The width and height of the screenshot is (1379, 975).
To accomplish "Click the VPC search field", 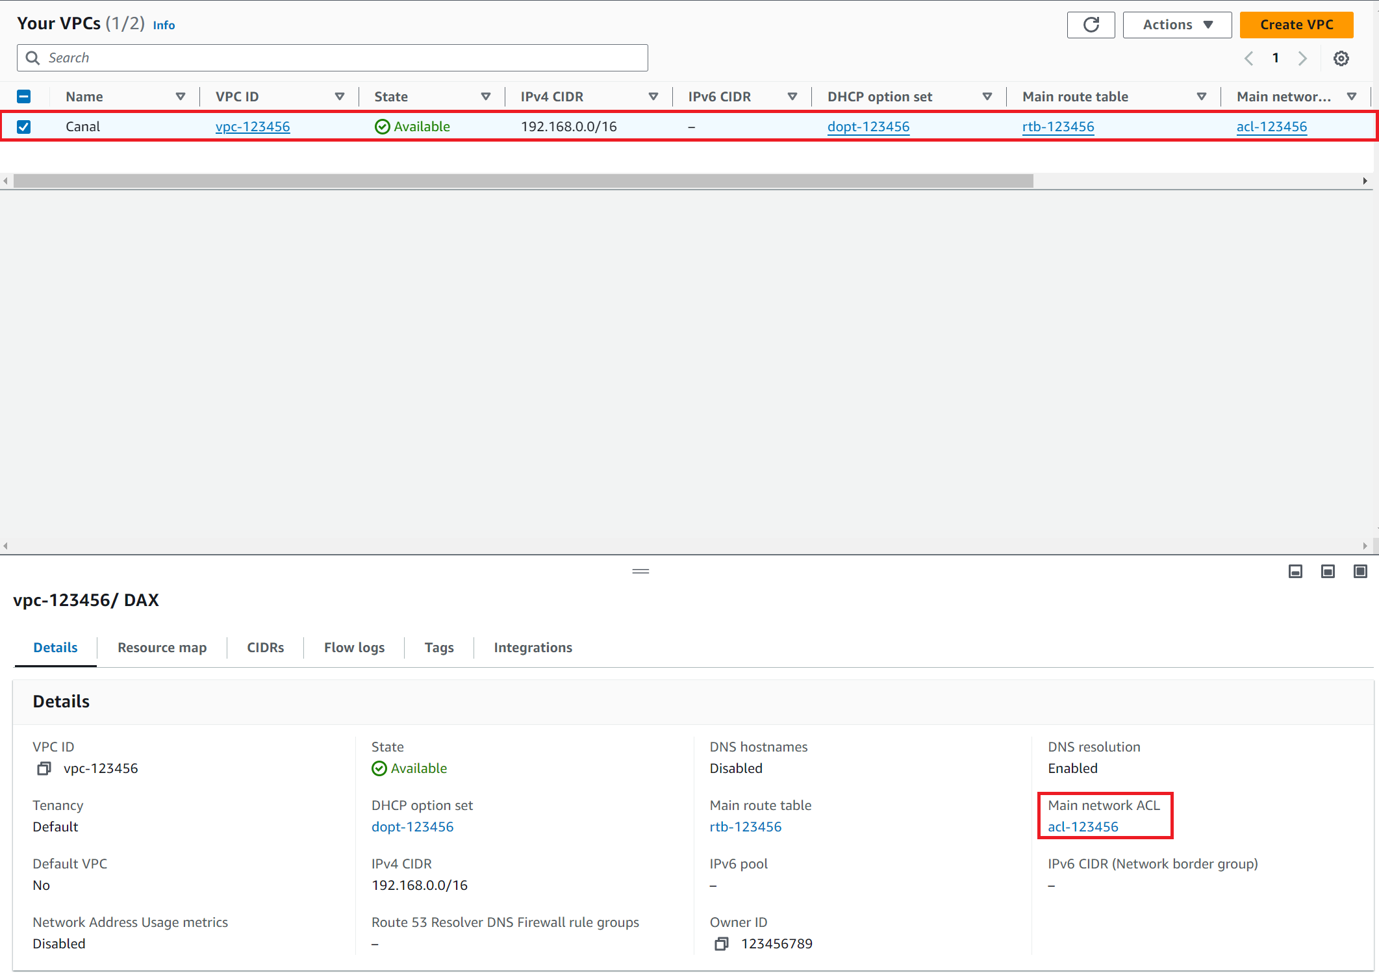I will click(332, 58).
